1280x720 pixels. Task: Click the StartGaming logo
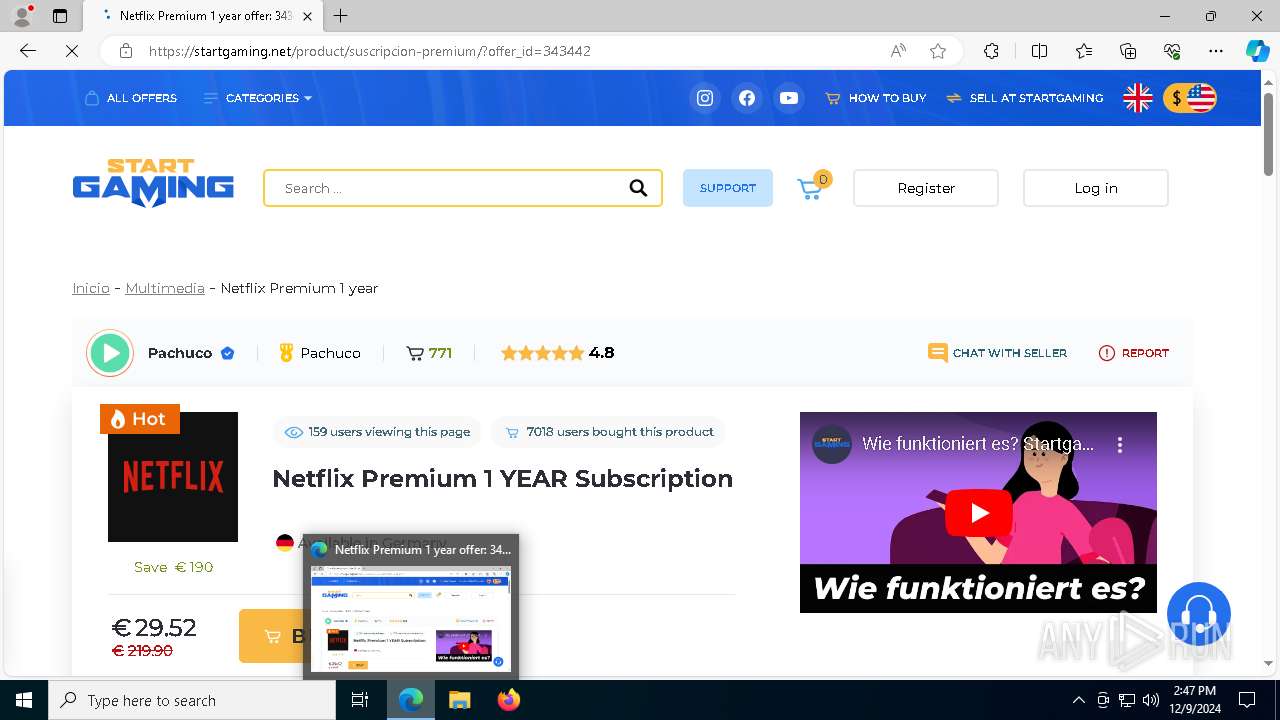tap(153, 183)
